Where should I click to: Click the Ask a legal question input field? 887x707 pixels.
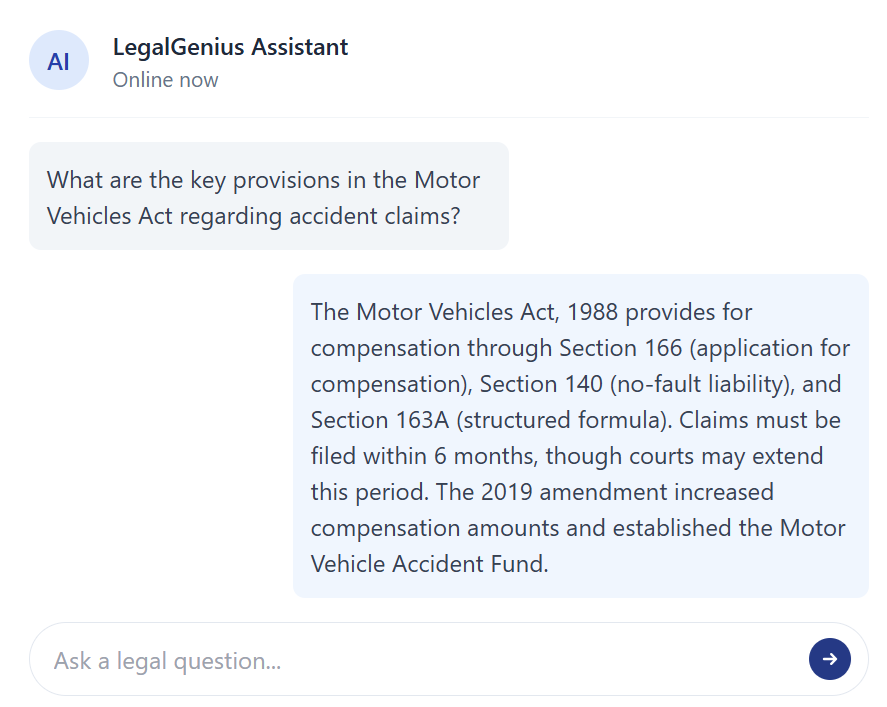pos(400,659)
